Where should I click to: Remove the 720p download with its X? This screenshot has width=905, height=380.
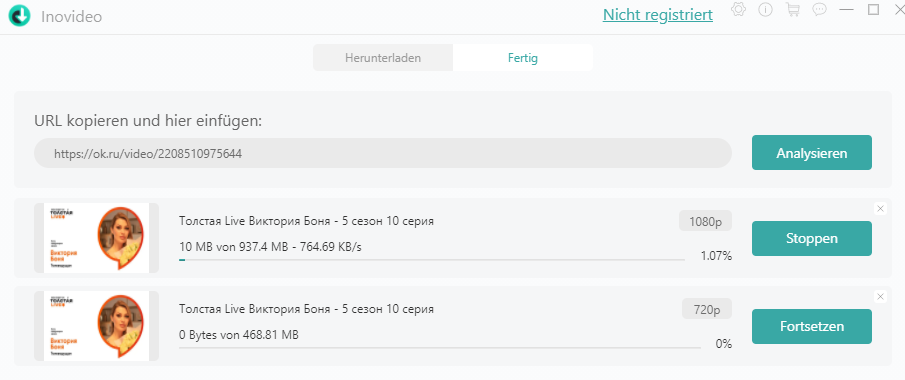click(880, 297)
